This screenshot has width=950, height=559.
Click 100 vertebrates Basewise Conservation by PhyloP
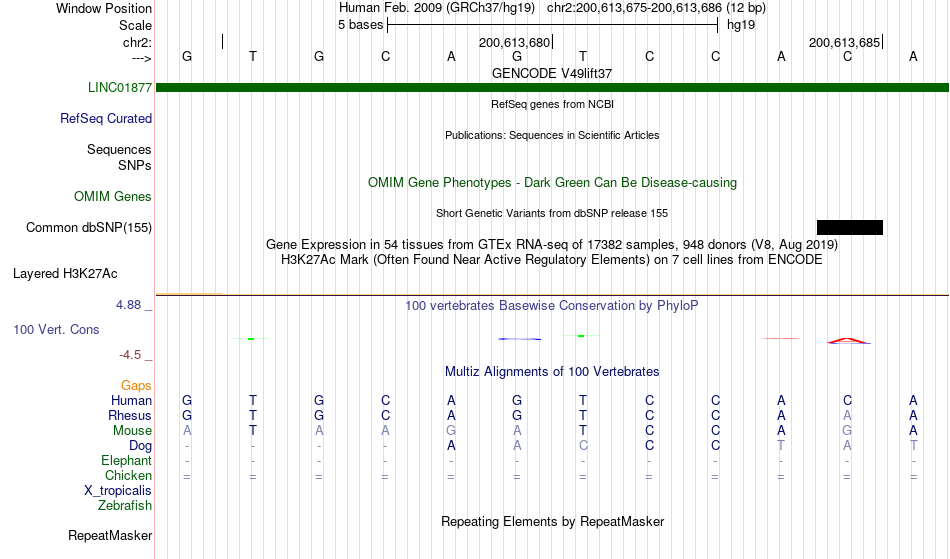click(x=552, y=305)
